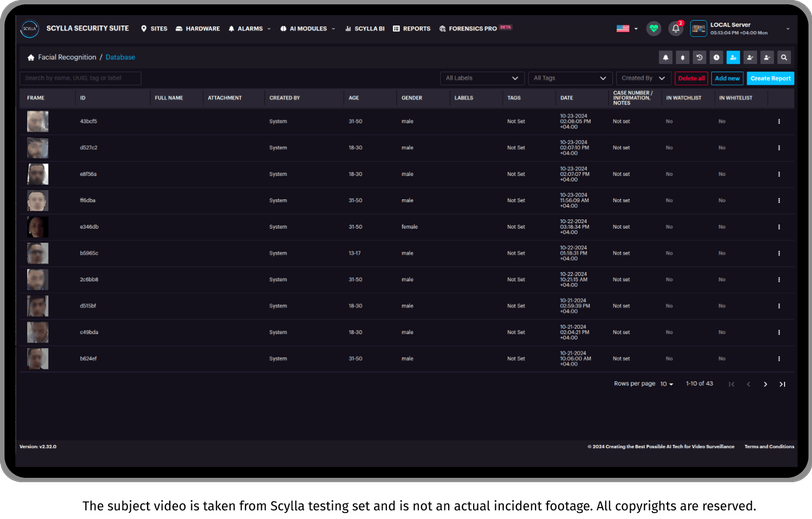Click the 'female' gender cell
This screenshot has height=519, width=812.
click(x=409, y=227)
